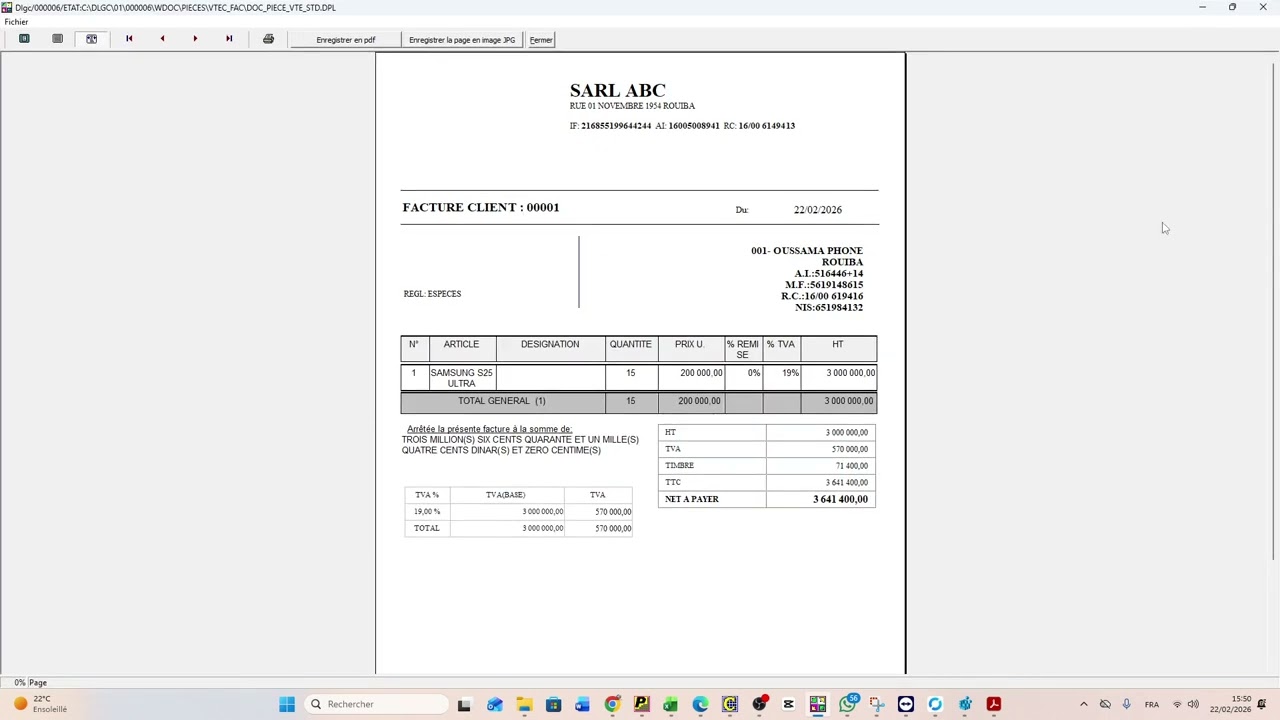Click the invoice date 22/02/2026
The image size is (1280, 720).
[x=818, y=210]
